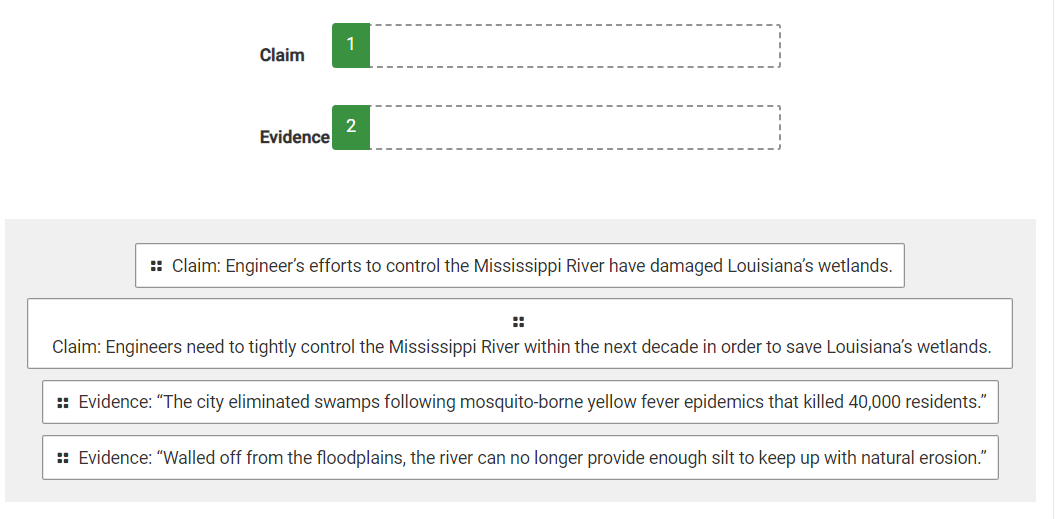Screen dimensions: 1056x519
Task: Click the grip handle on the "Walled off" evidence
Action: click(63, 458)
